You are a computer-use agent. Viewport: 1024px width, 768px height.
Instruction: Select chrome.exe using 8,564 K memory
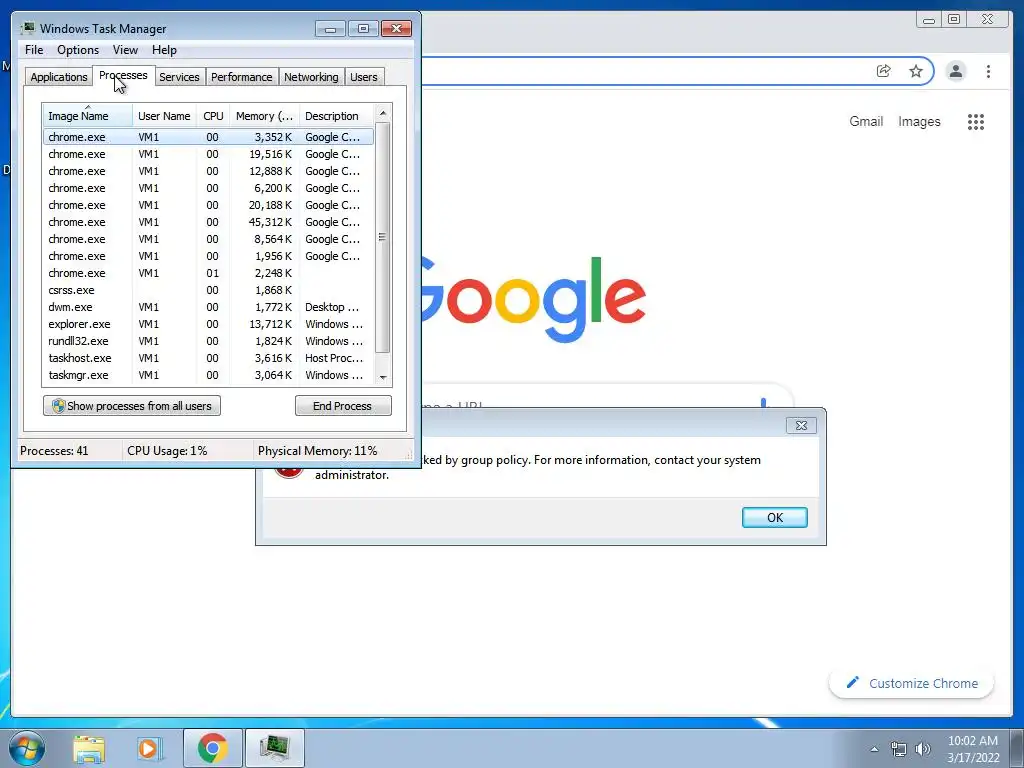pyautogui.click(x=209, y=239)
